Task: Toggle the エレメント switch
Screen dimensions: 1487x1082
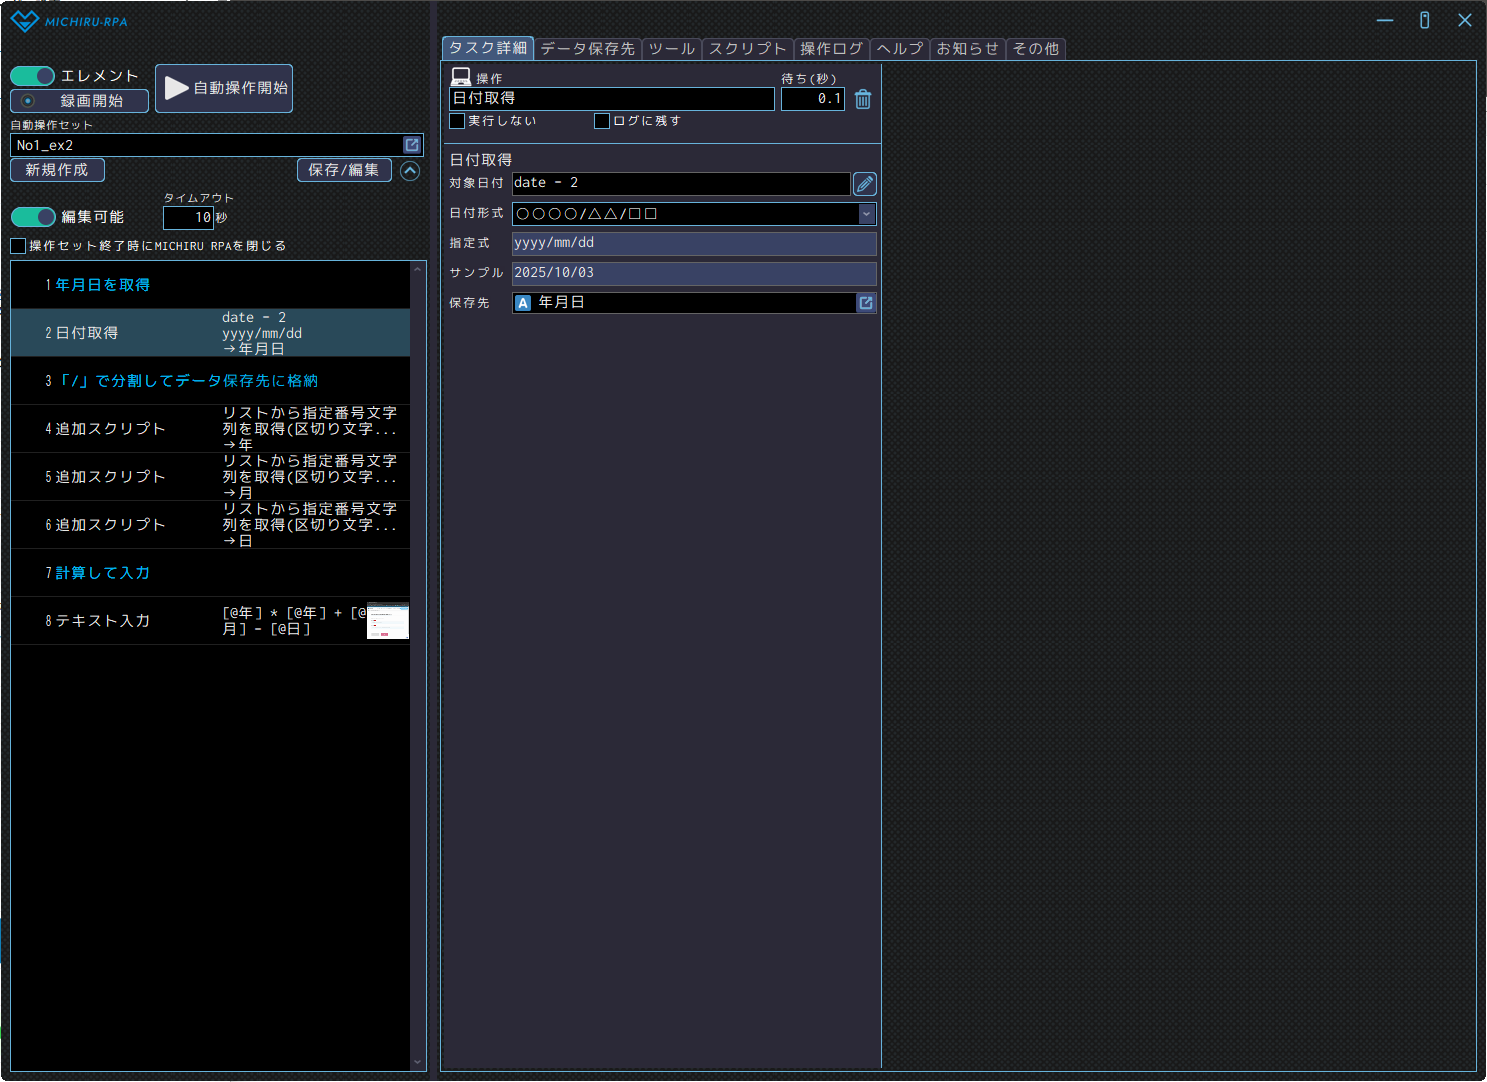Action: [33, 76]
